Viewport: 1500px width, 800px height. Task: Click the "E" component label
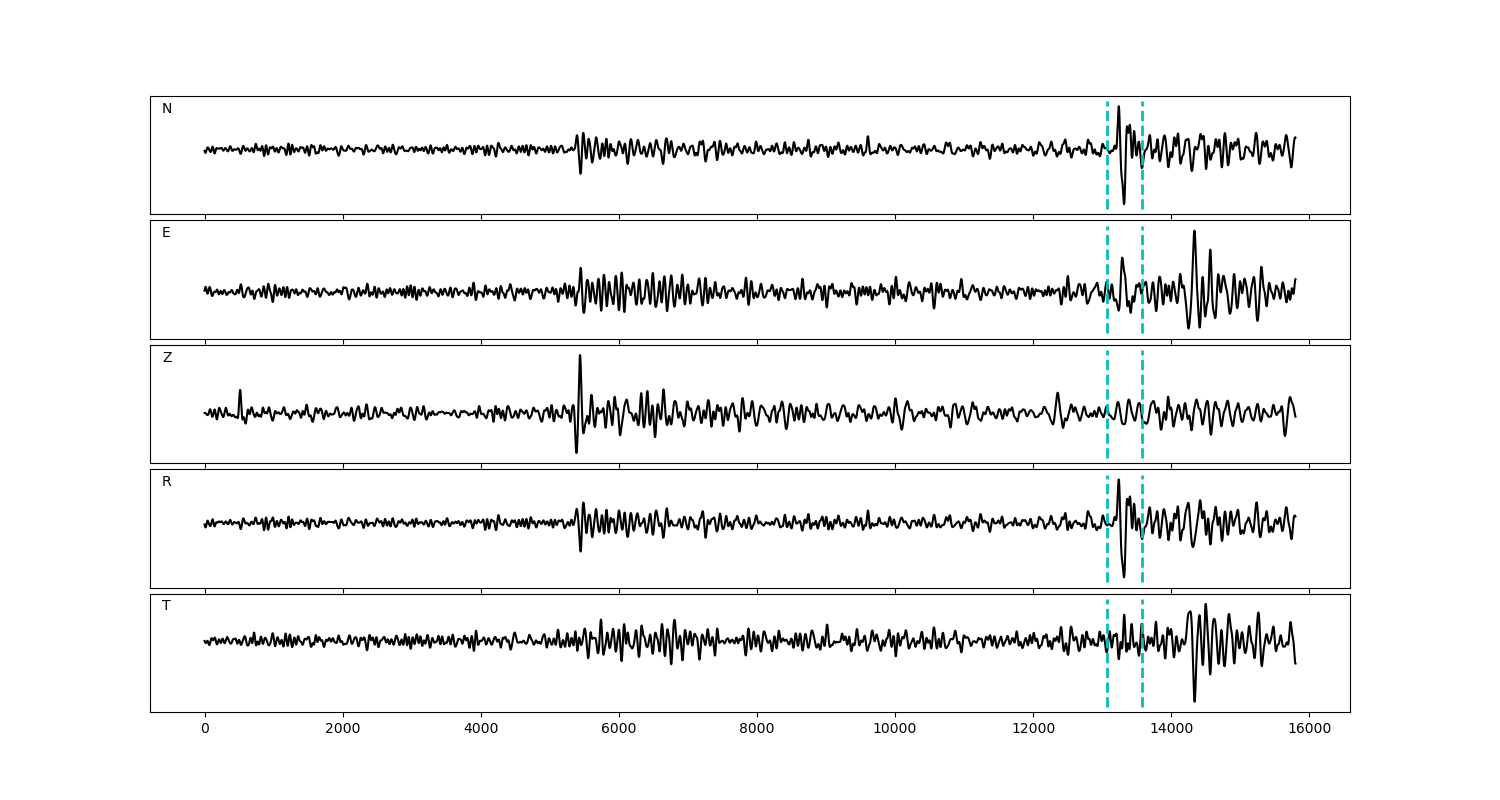(x=166, y=233)
